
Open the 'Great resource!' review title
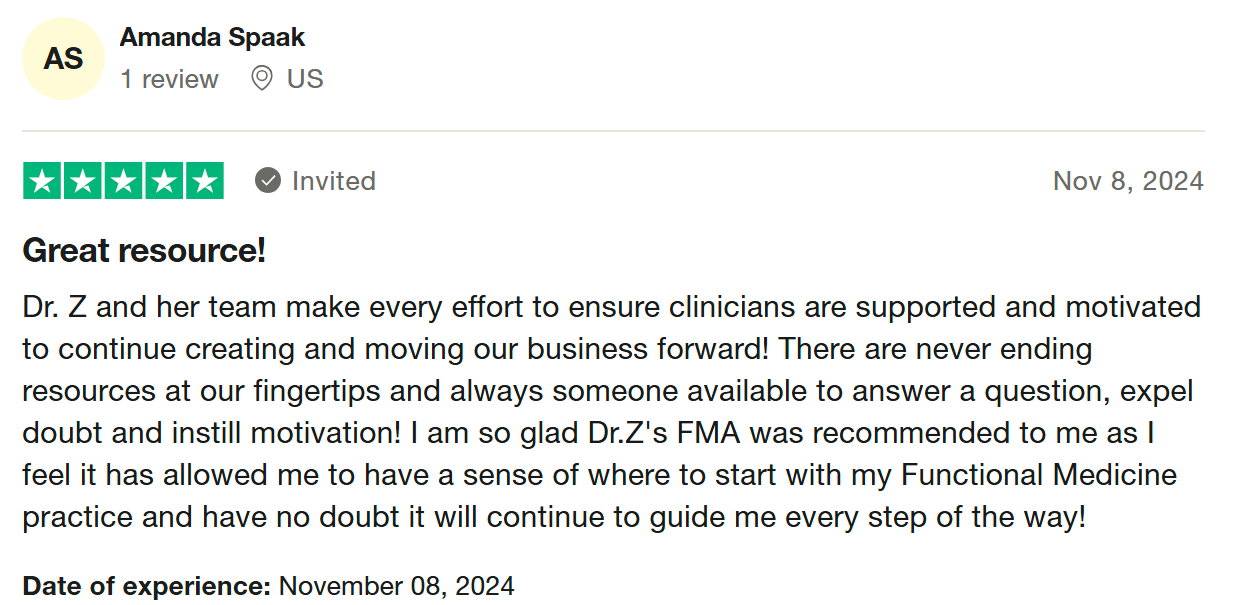144,250
